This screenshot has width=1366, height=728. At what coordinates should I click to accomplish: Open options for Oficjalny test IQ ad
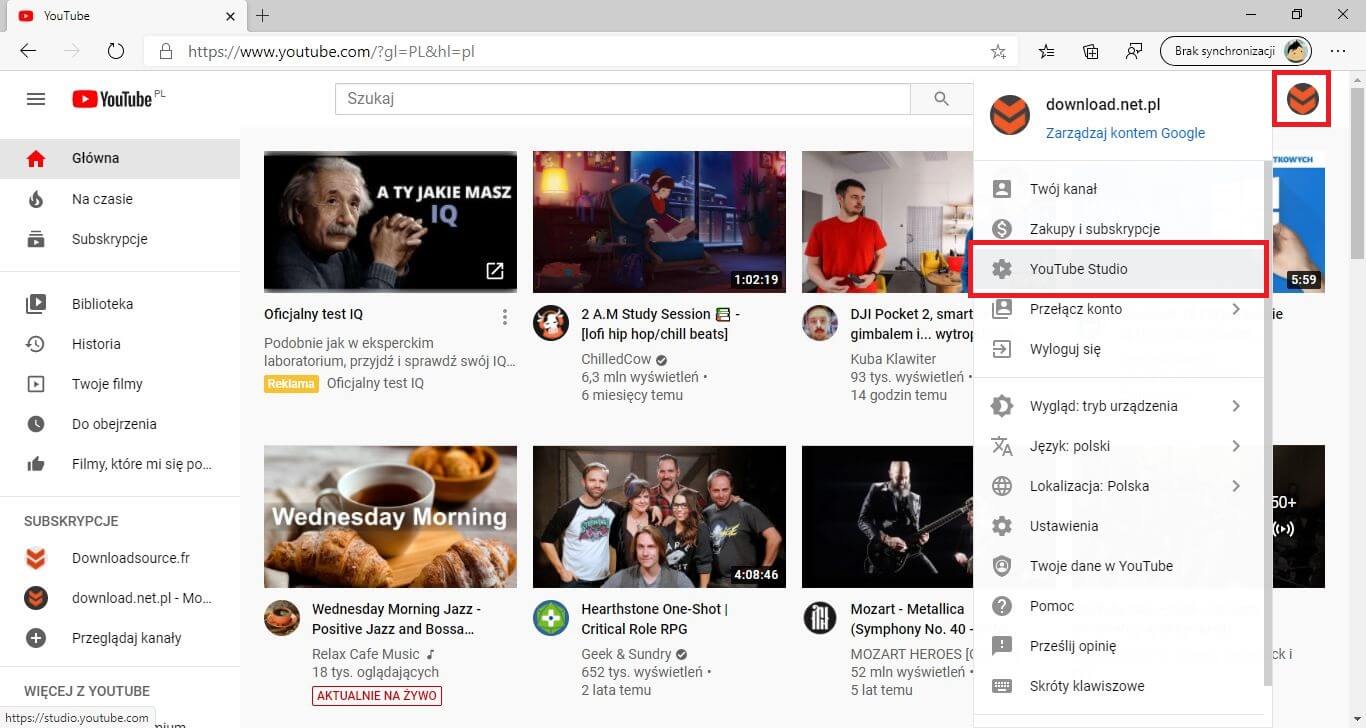point(505,317)
